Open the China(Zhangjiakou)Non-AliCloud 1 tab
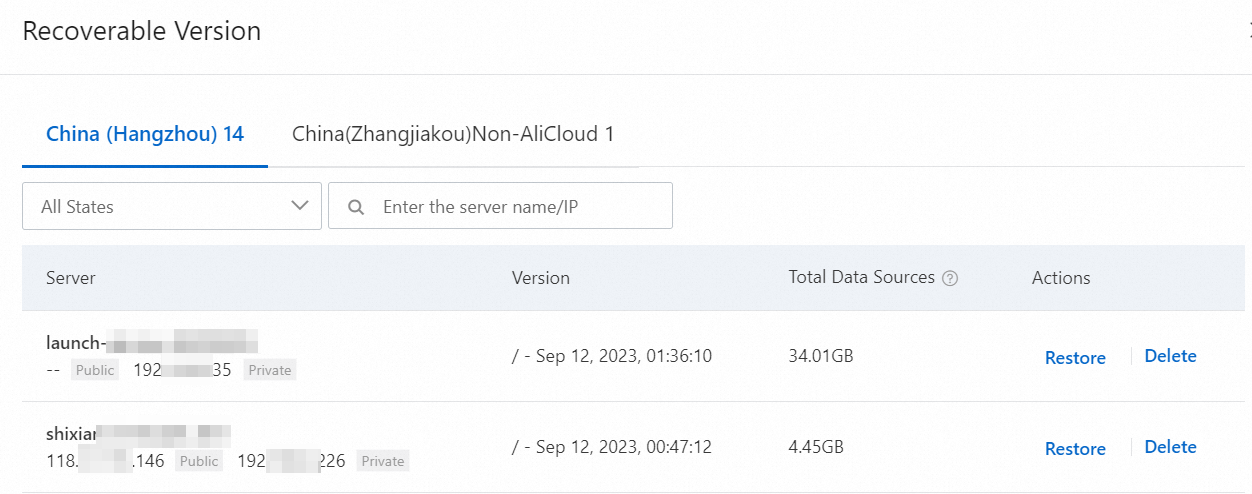 pyautogui.click(x=453, y=134)
